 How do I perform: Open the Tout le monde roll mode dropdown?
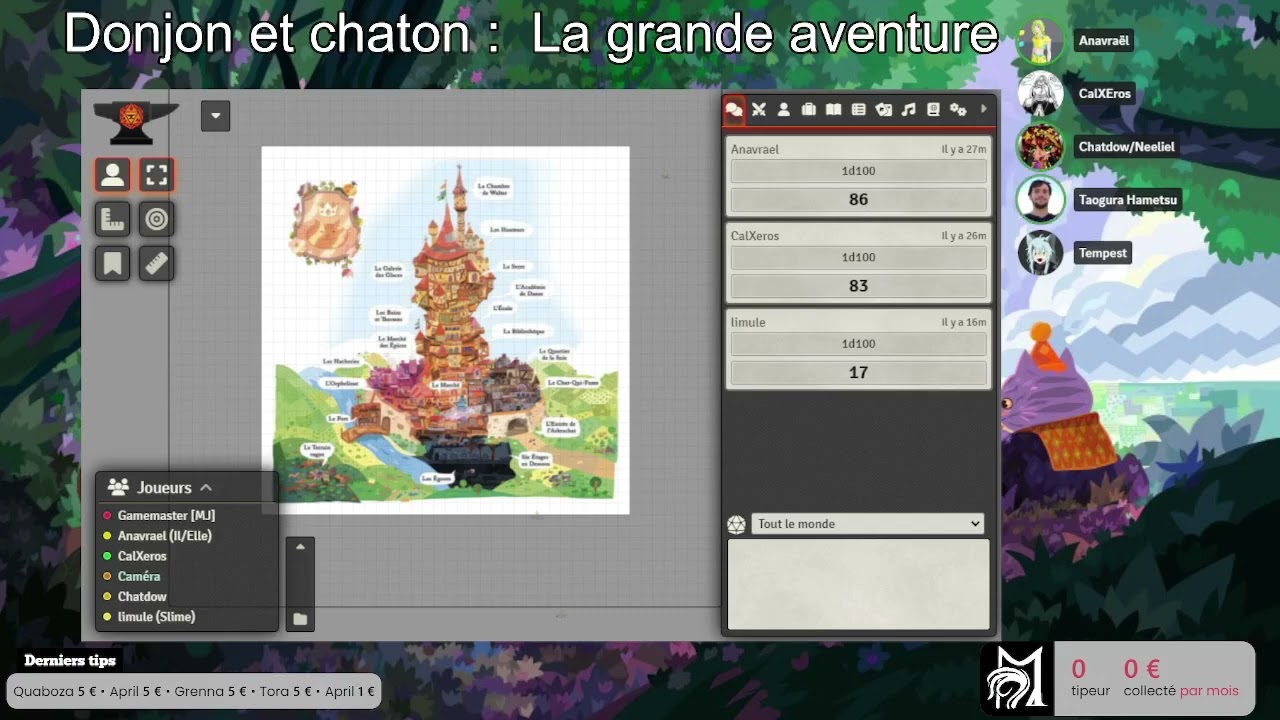867,524
